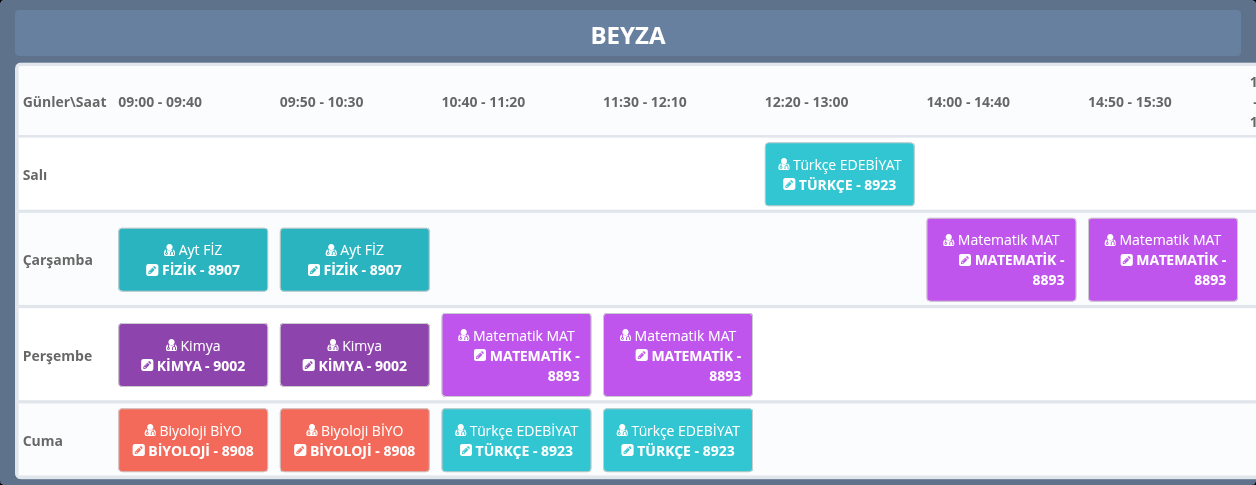
Task: Open the Perşembe 10:40 Matematik MAT lesson card
Action: point(516,356)
